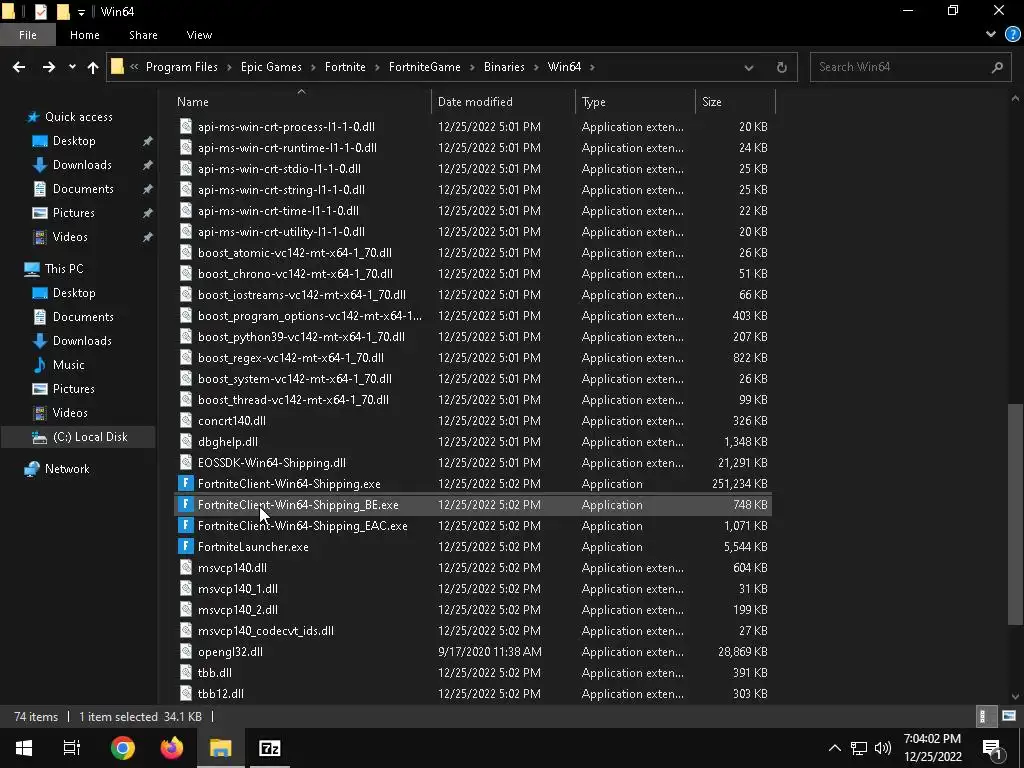Select file api-ms-win-crt-stdio-l1-1-0.dll

pos(279,168)
